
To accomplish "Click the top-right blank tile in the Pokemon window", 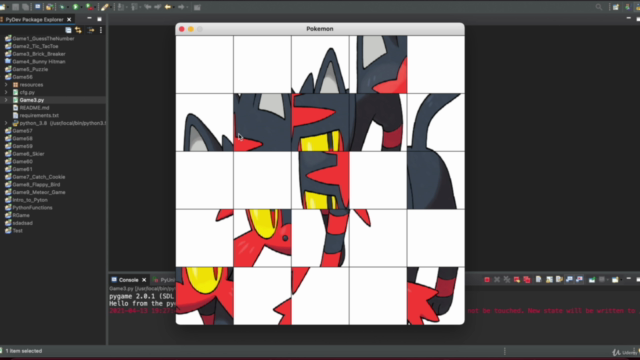I will click(x=436, y=64).
